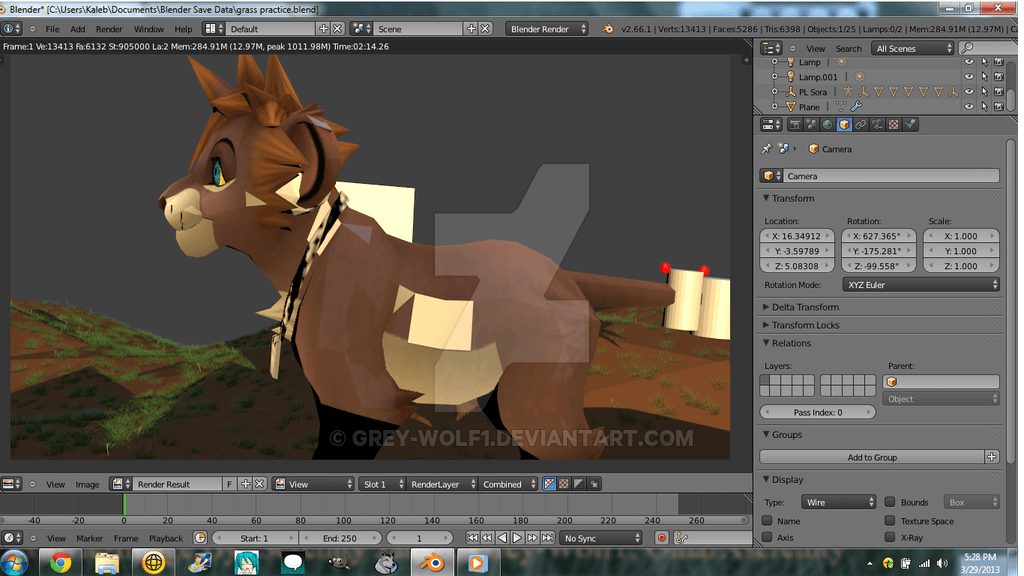Open the Render menu in top header
Viewport: 1024px width, 576px height.
(109, 29)
